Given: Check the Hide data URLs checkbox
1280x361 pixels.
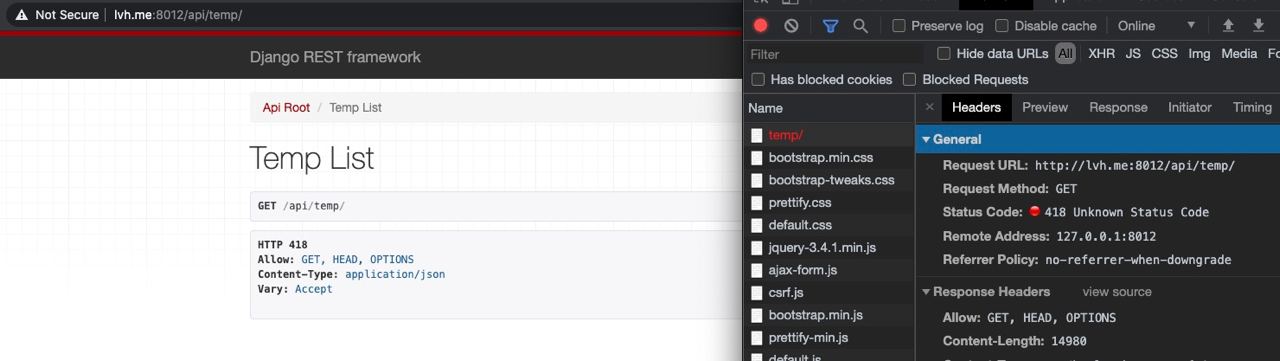Looking at the screenshot, I should pos(944,53).
